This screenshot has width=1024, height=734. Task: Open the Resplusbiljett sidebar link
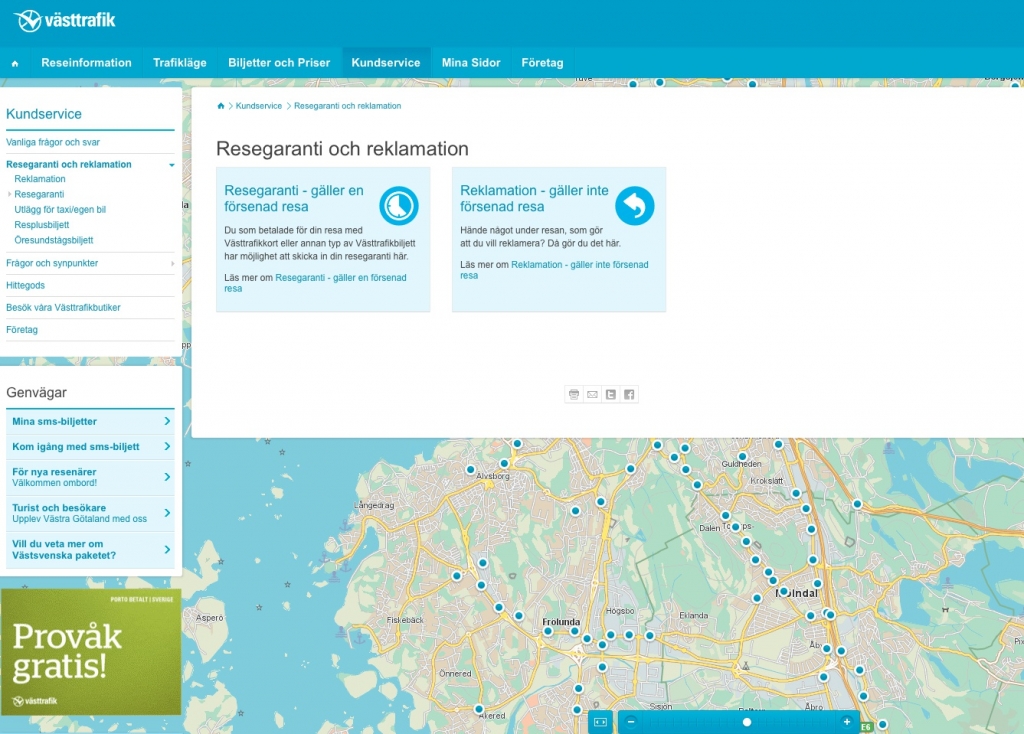pyautogui.click(x=42, y=225)
